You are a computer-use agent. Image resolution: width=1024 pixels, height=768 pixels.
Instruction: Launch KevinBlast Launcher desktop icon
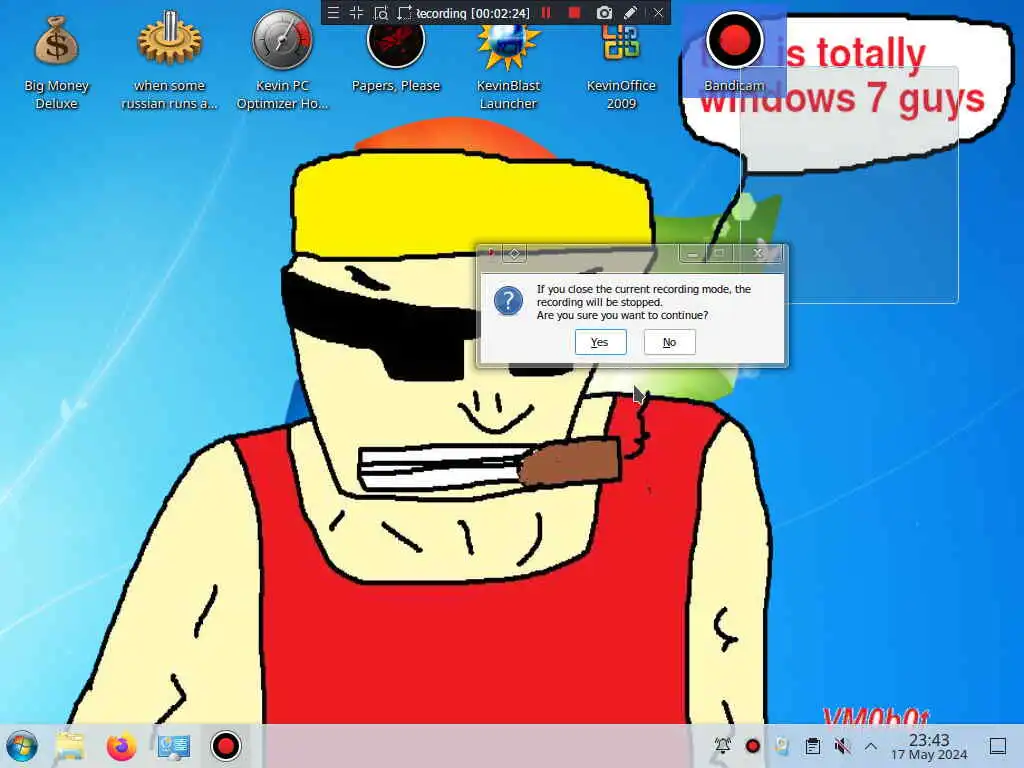pos(508,65)
